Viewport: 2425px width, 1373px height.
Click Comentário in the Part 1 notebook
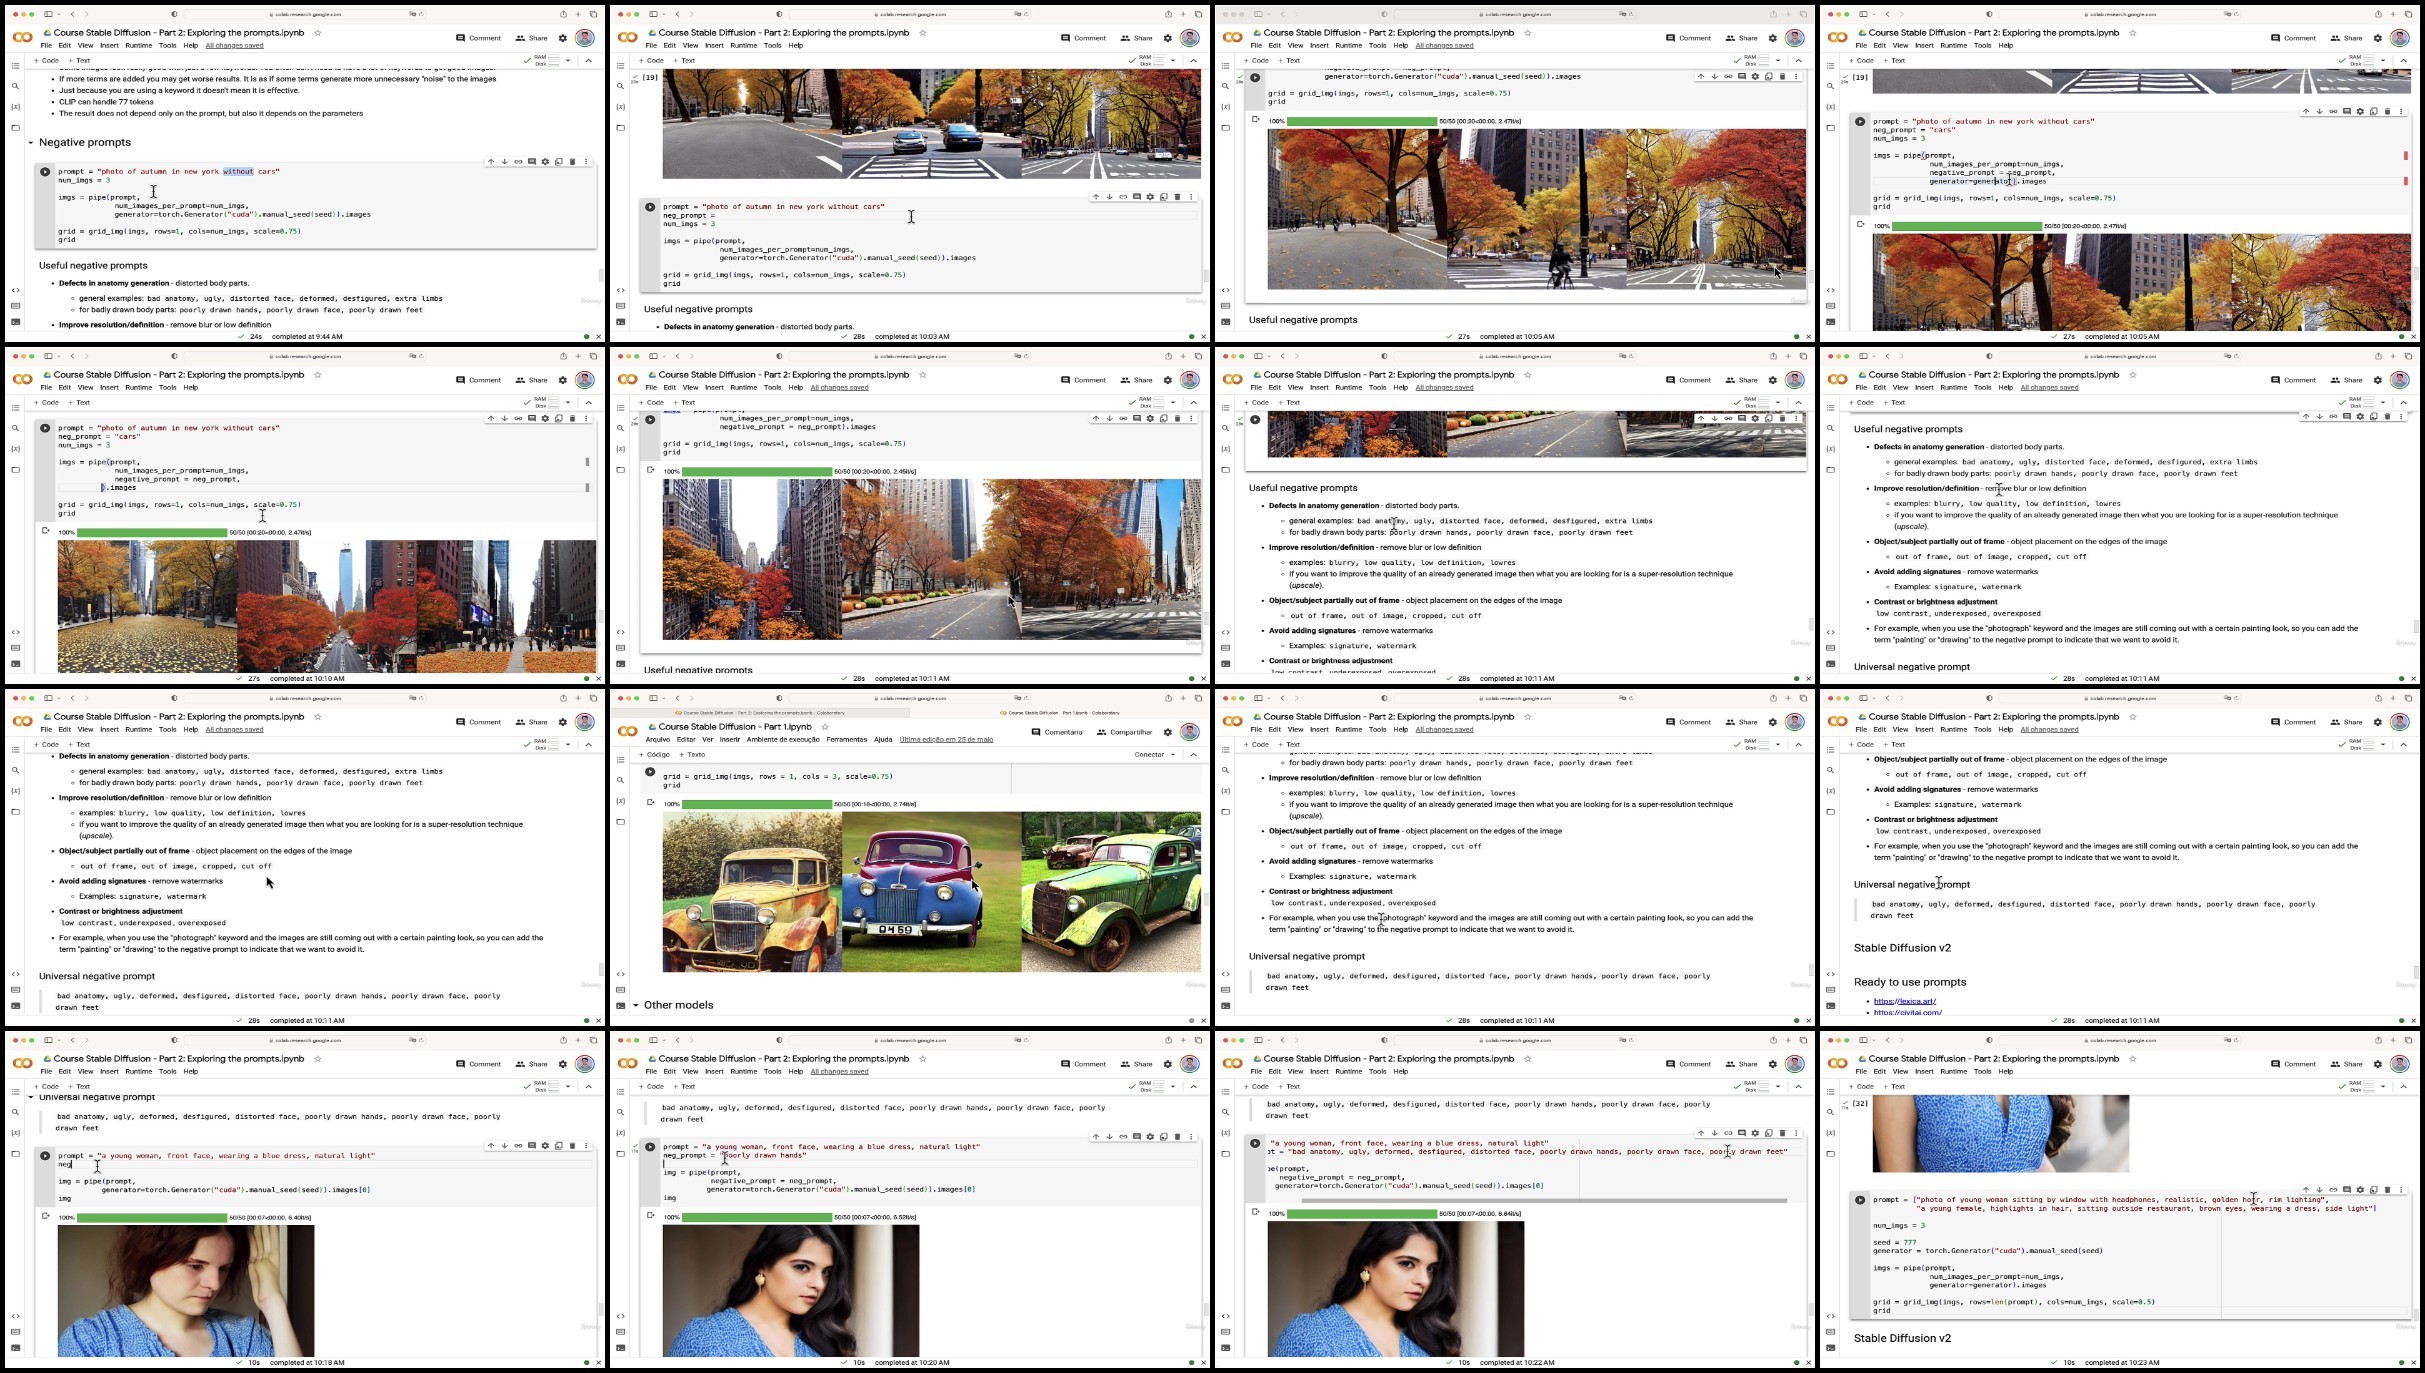tap(1056, 732)
